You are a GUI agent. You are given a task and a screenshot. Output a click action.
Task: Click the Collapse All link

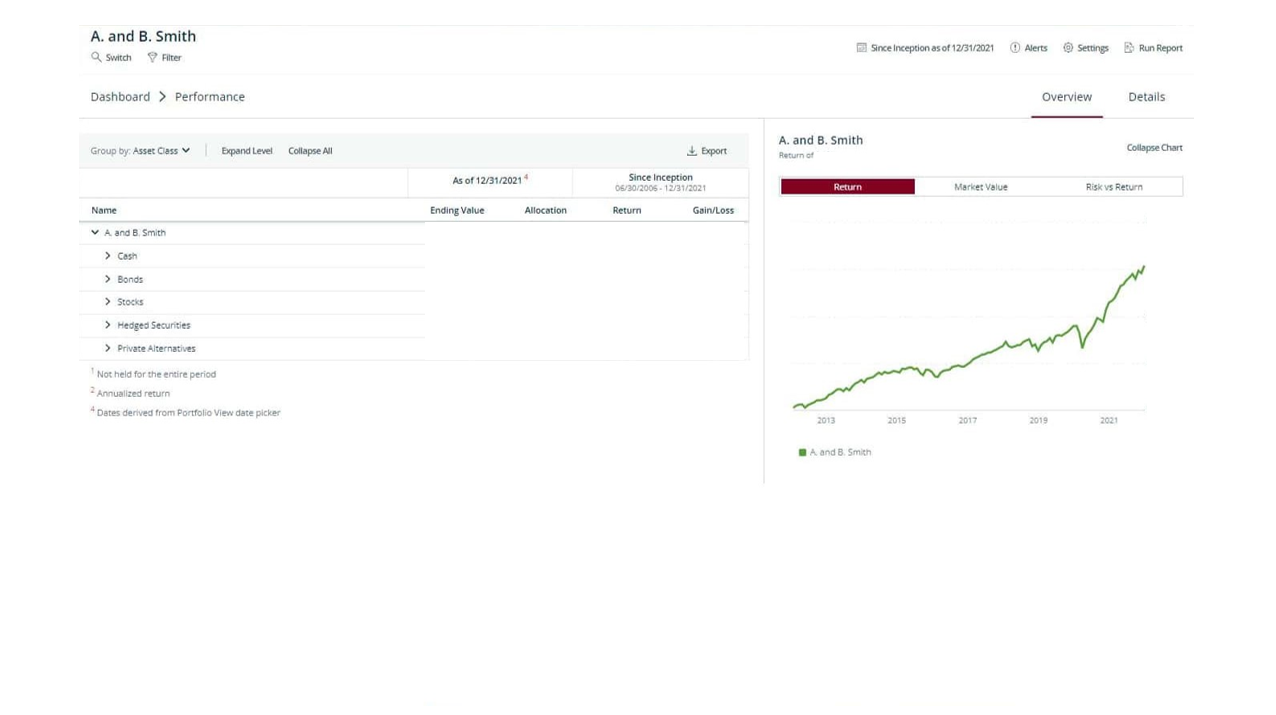click(309, 150)
